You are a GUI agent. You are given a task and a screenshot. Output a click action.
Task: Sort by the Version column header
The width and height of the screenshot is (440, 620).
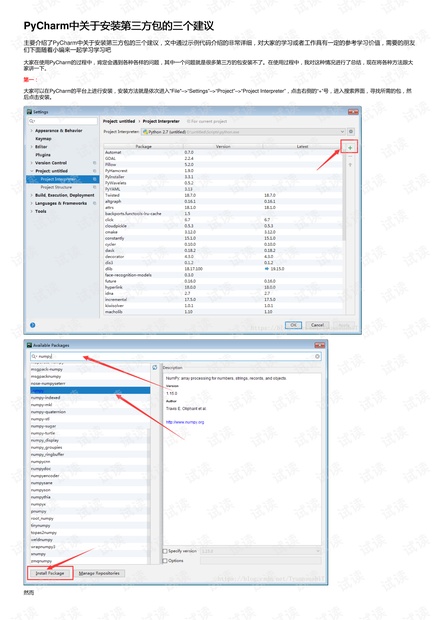223,146
